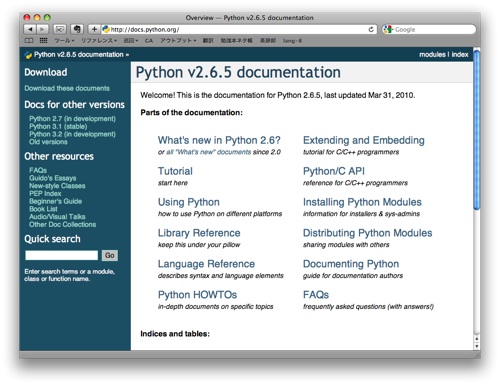Image resolution: width=500 pixels, height=385 pixels.
Task: Open the アウトプット bookmarks folder dropdown
Action: [178, 41]
